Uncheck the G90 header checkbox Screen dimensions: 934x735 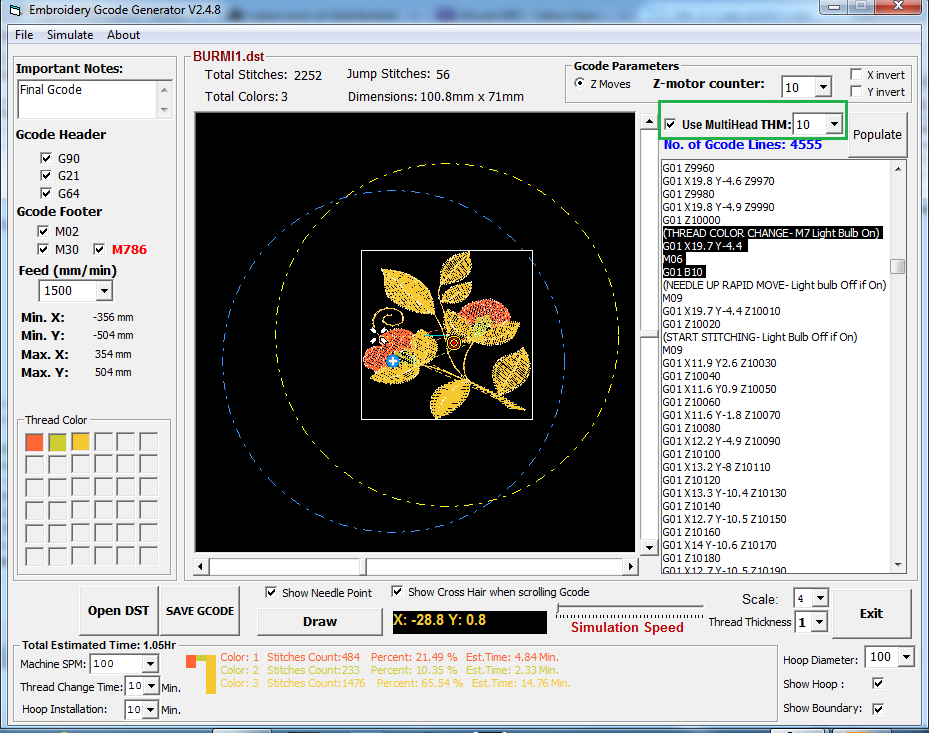(x=45, y=158)
